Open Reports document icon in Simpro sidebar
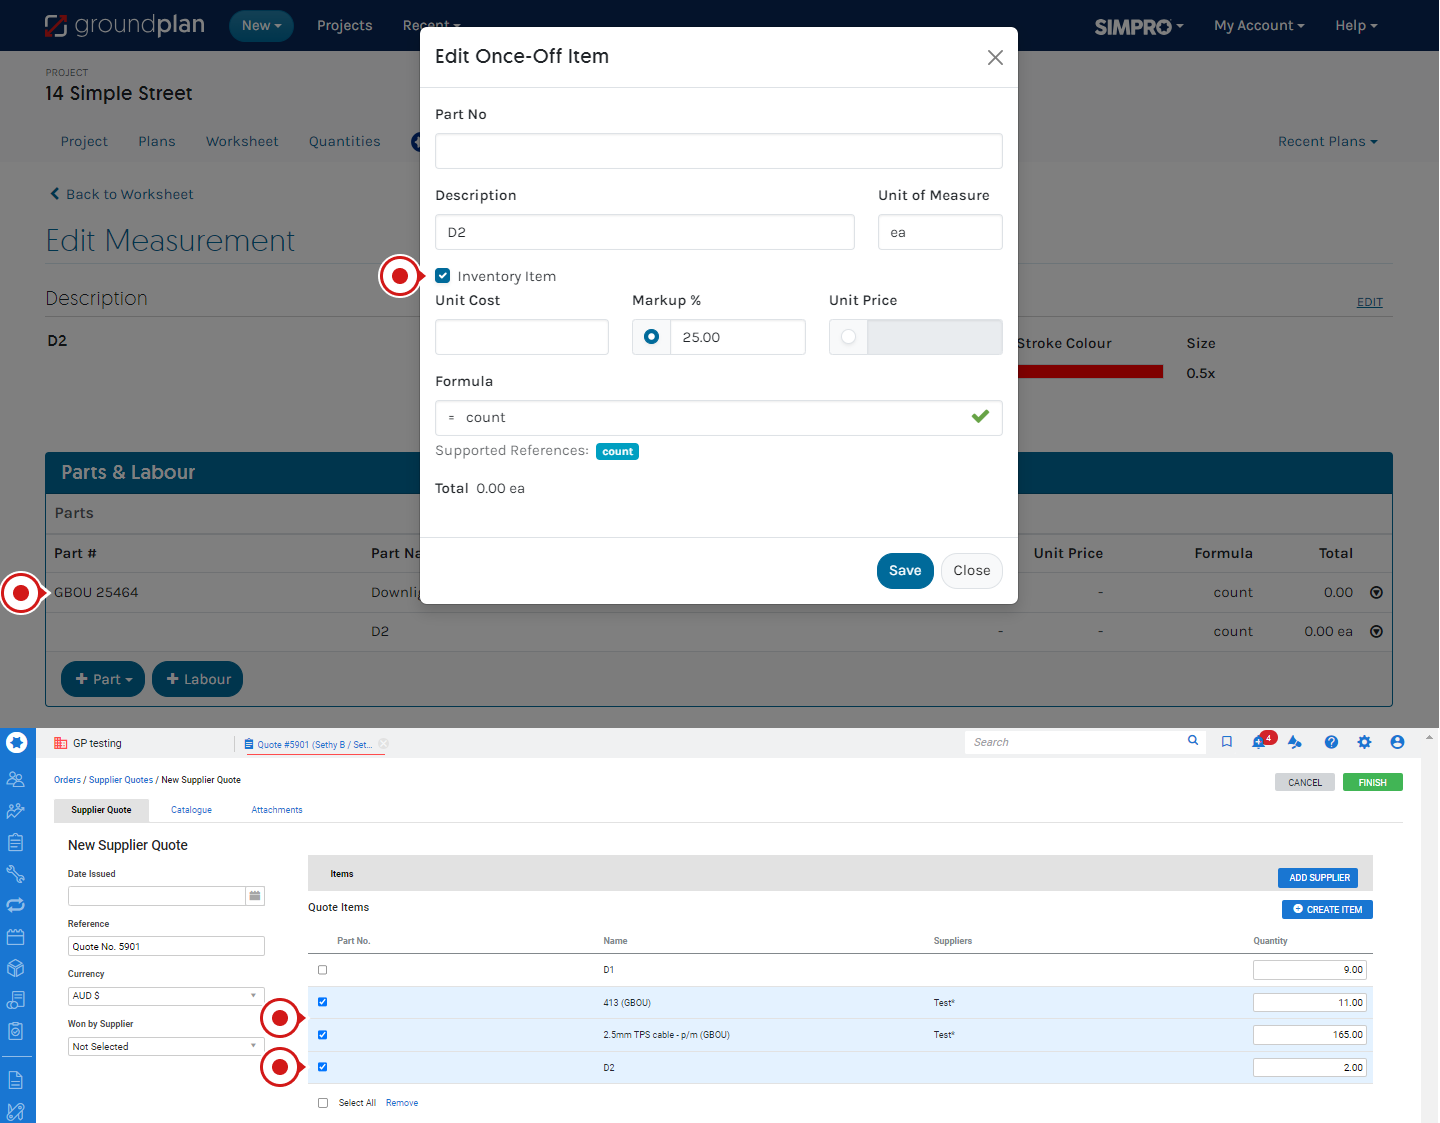 pyautogui.click(x=16, y=1080)
